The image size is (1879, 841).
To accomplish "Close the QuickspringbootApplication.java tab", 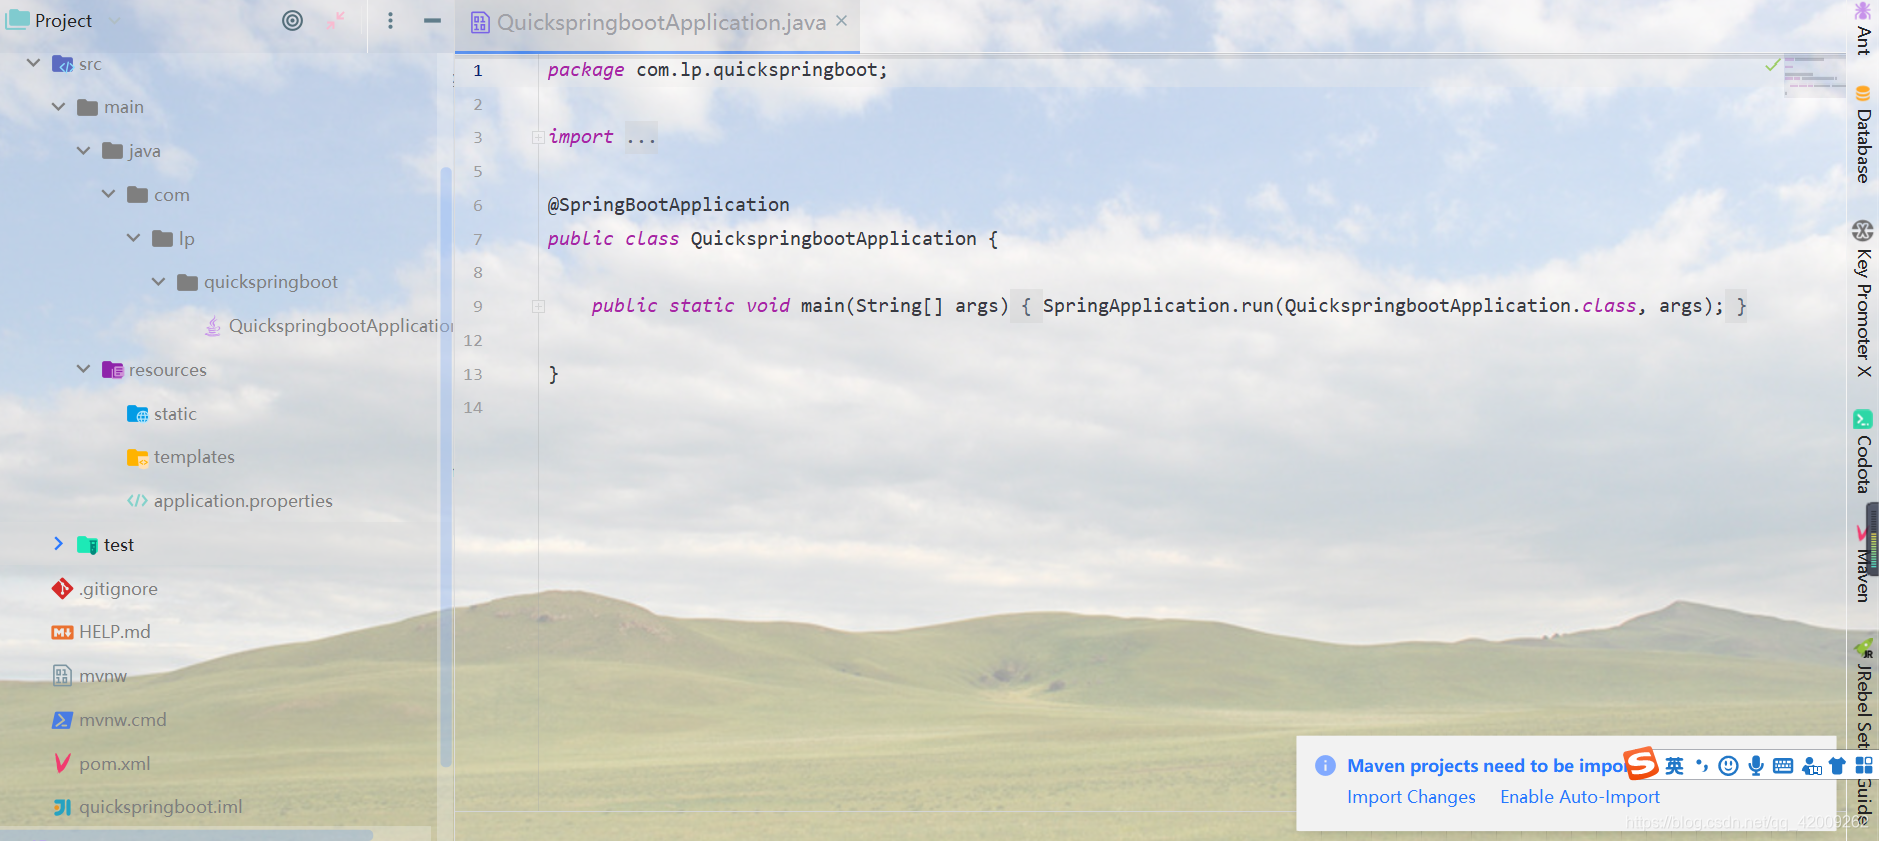I will pyautogui.click(x=842, y=20).
